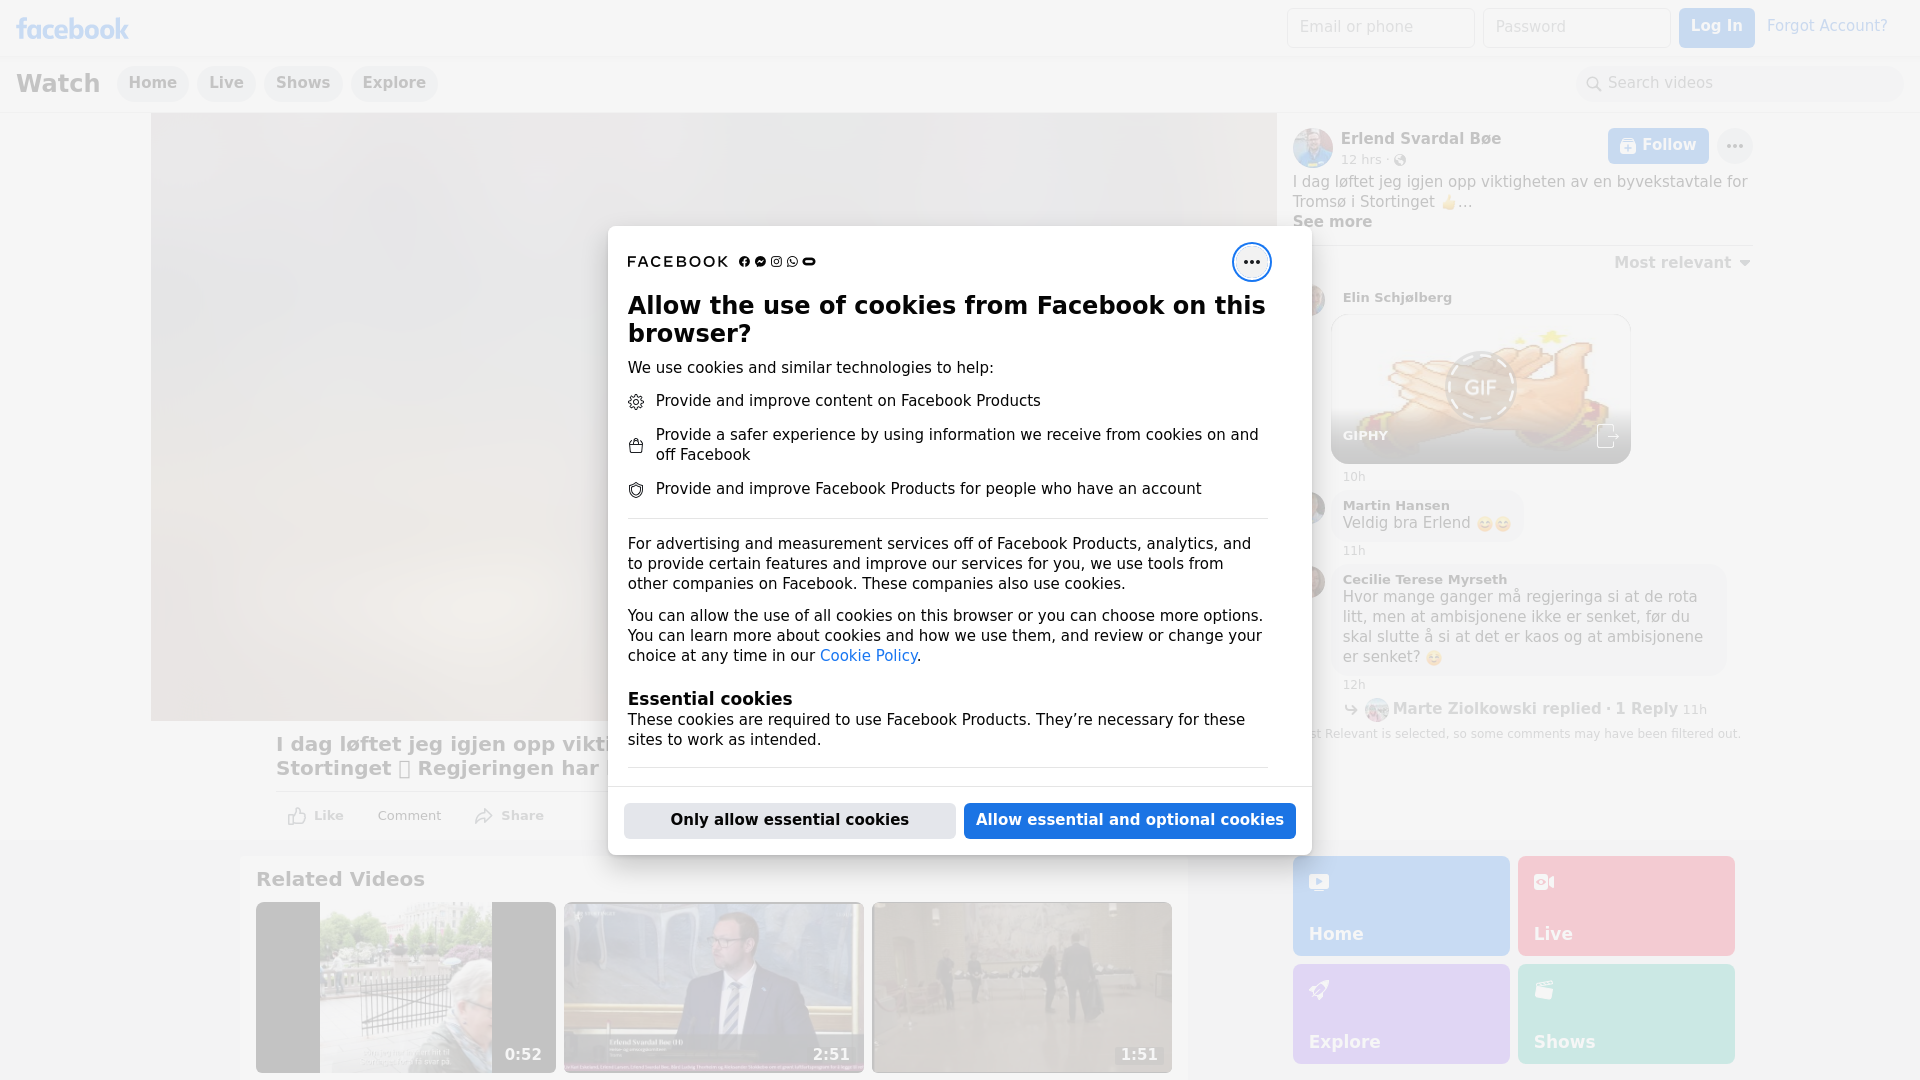Open the blue Home tile
Viewport: 1920px width, 1080px height.
[1400, 906]
